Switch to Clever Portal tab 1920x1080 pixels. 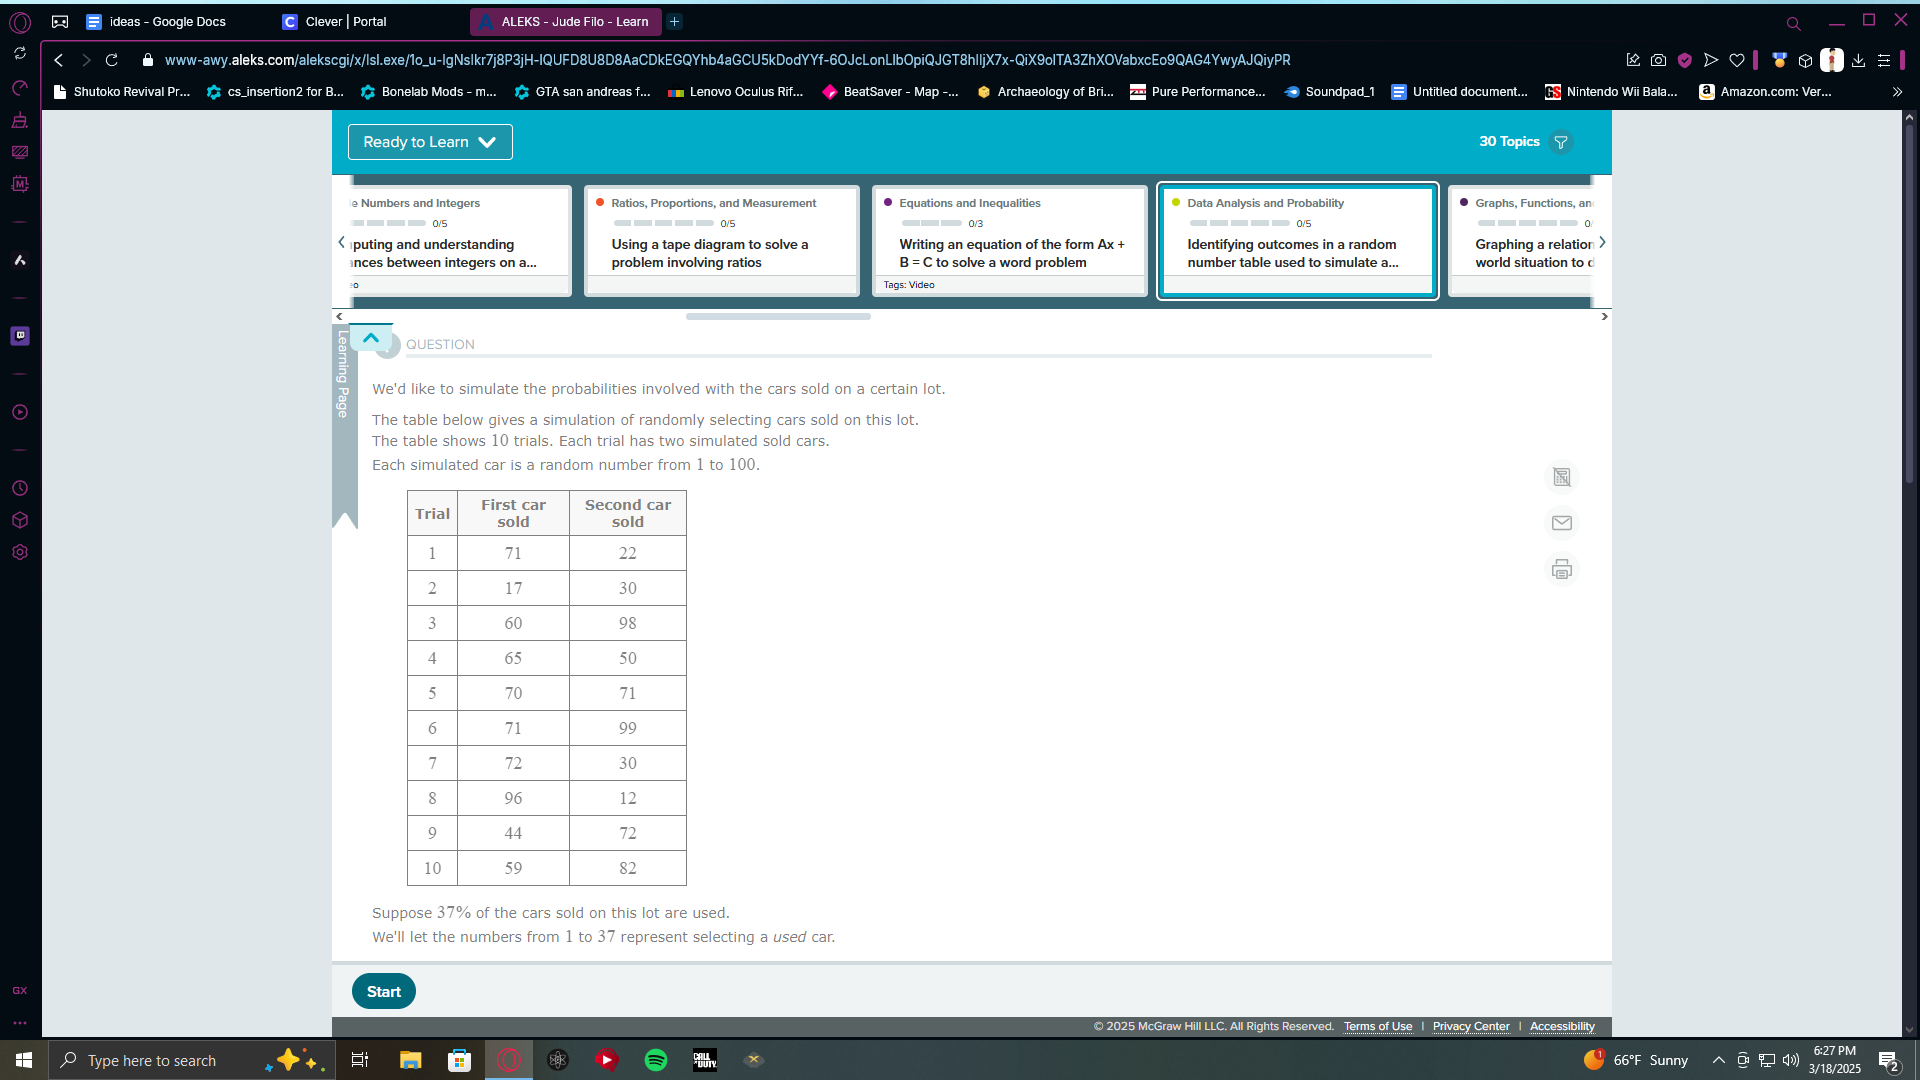point(345,21)
